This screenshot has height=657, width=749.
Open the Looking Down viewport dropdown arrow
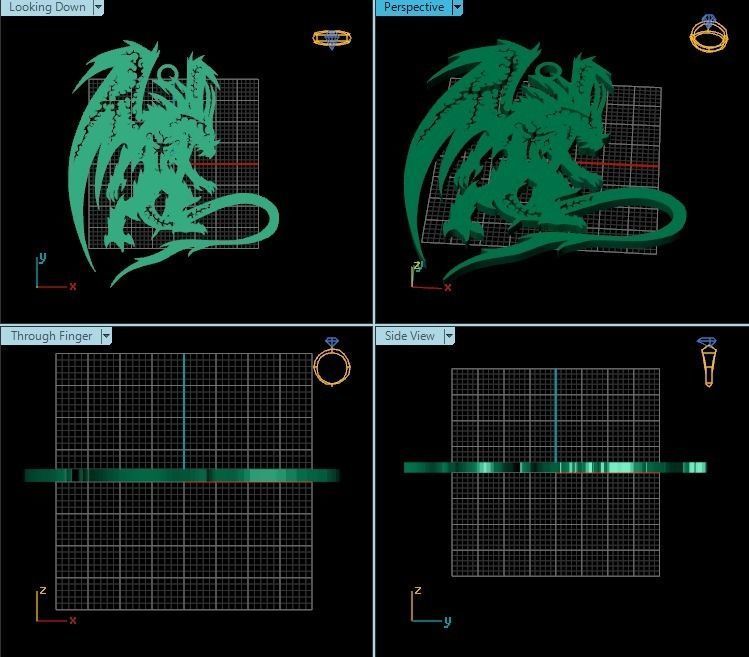pyautogui.click(x=98, y=7)
